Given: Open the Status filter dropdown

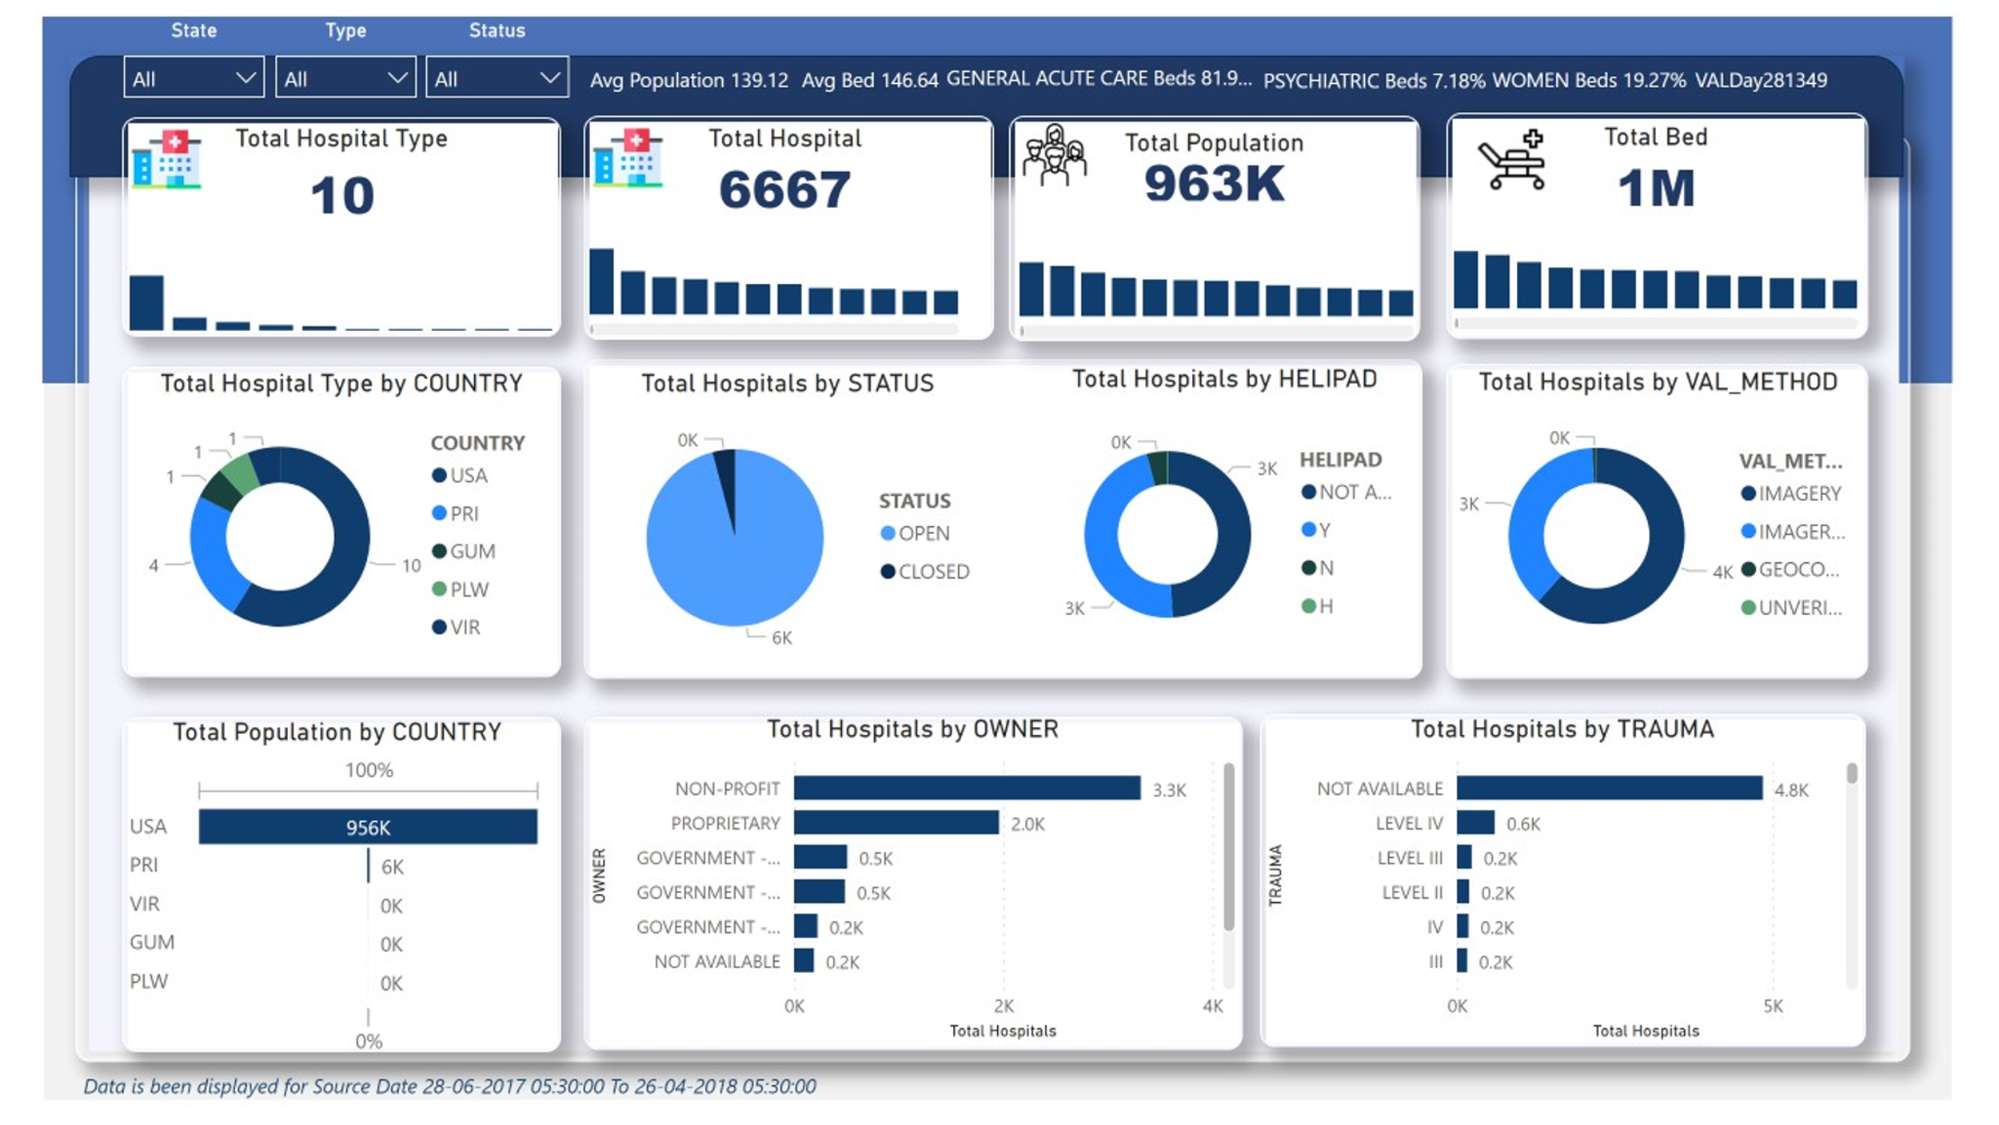Looking at the screenshot, I should [497, 78].
